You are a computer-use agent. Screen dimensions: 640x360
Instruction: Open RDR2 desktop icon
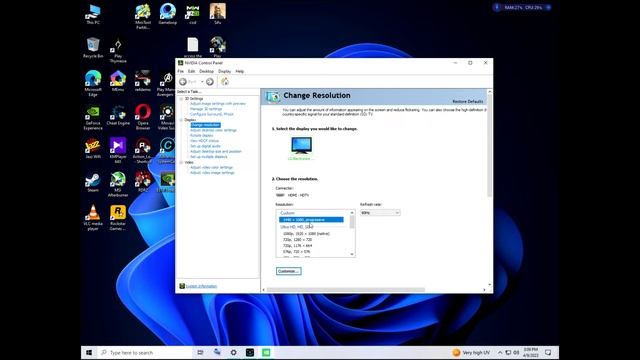[x=143, y=182]
